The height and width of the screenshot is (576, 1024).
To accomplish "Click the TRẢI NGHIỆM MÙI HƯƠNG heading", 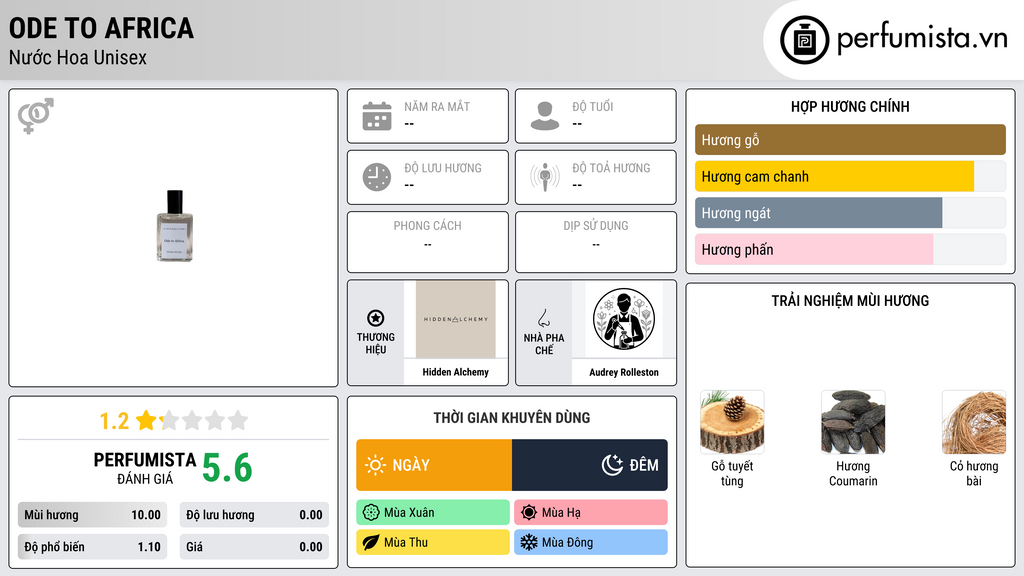I will click(x=850, y=300).
